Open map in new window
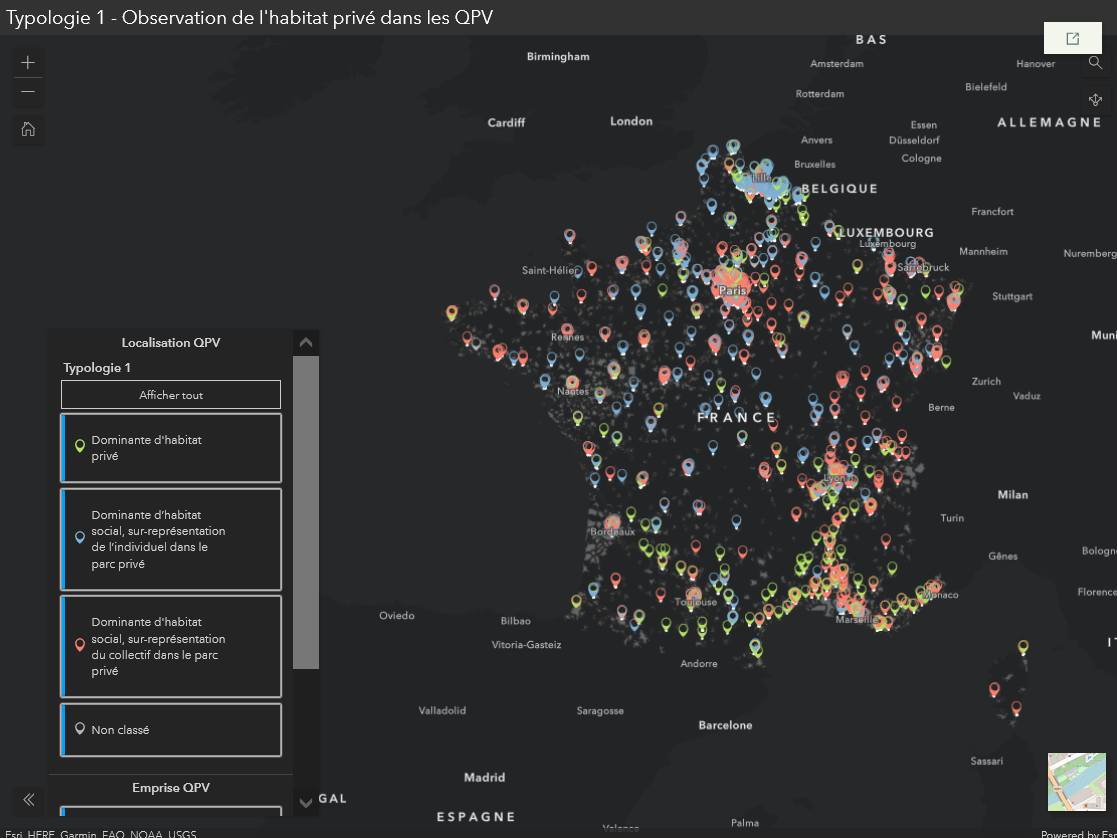Viewport: 1117px width, 838px height. point(1072,38)
